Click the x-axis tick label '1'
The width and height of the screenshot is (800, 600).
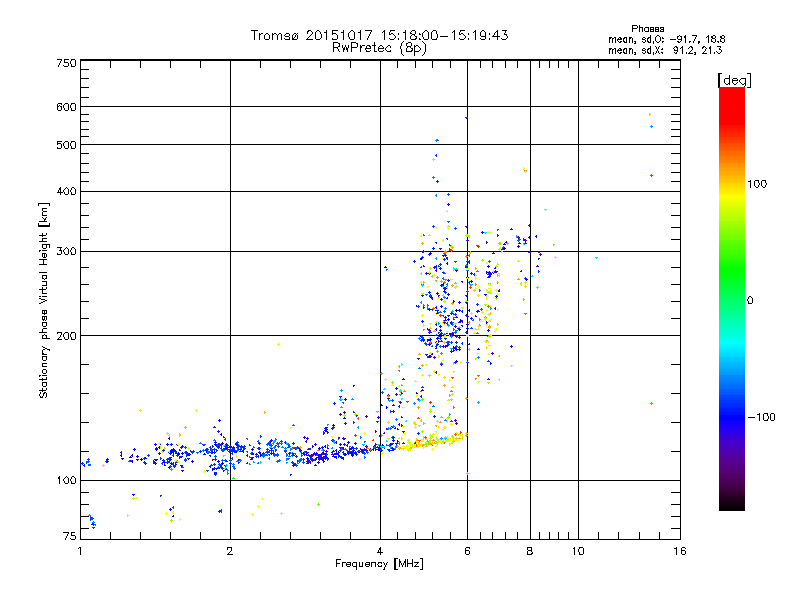coord(80,551)
